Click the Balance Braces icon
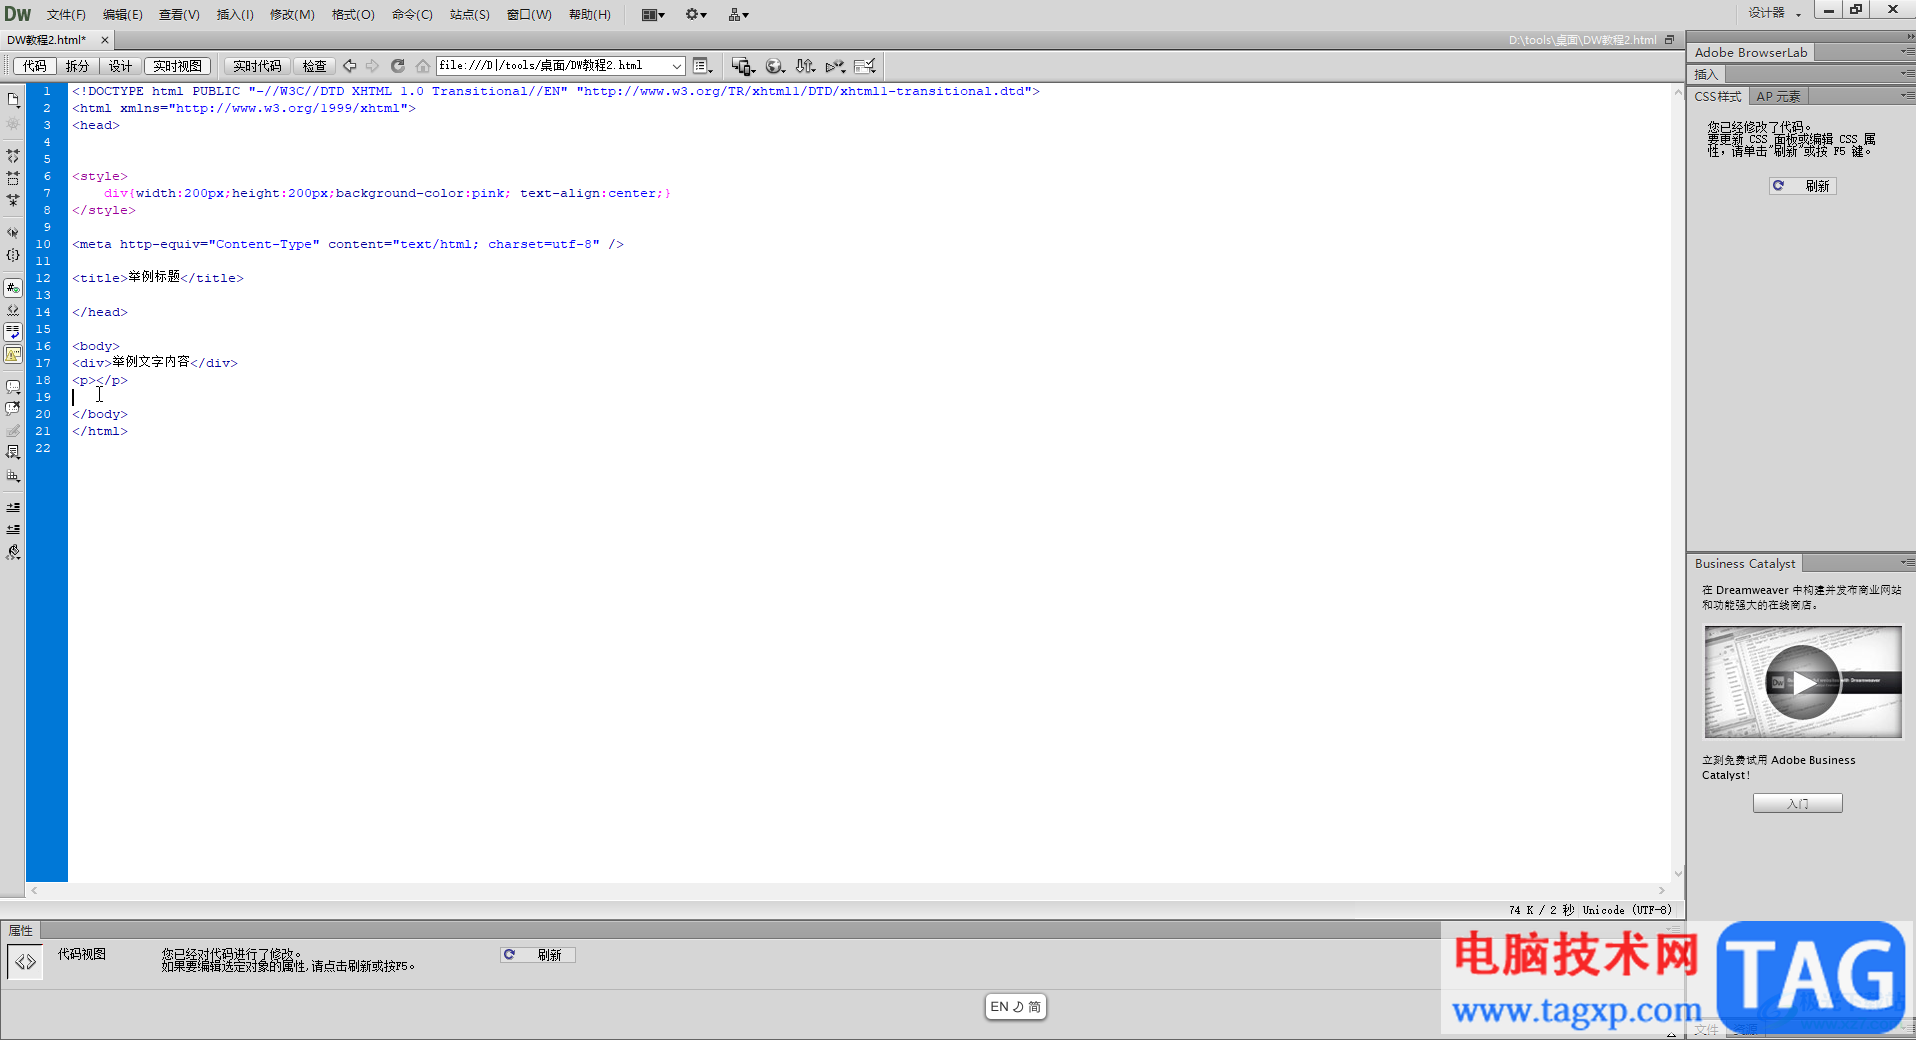Viewport: 1916px width, 1040px height. pyautogui.click(x=13, y=255)
